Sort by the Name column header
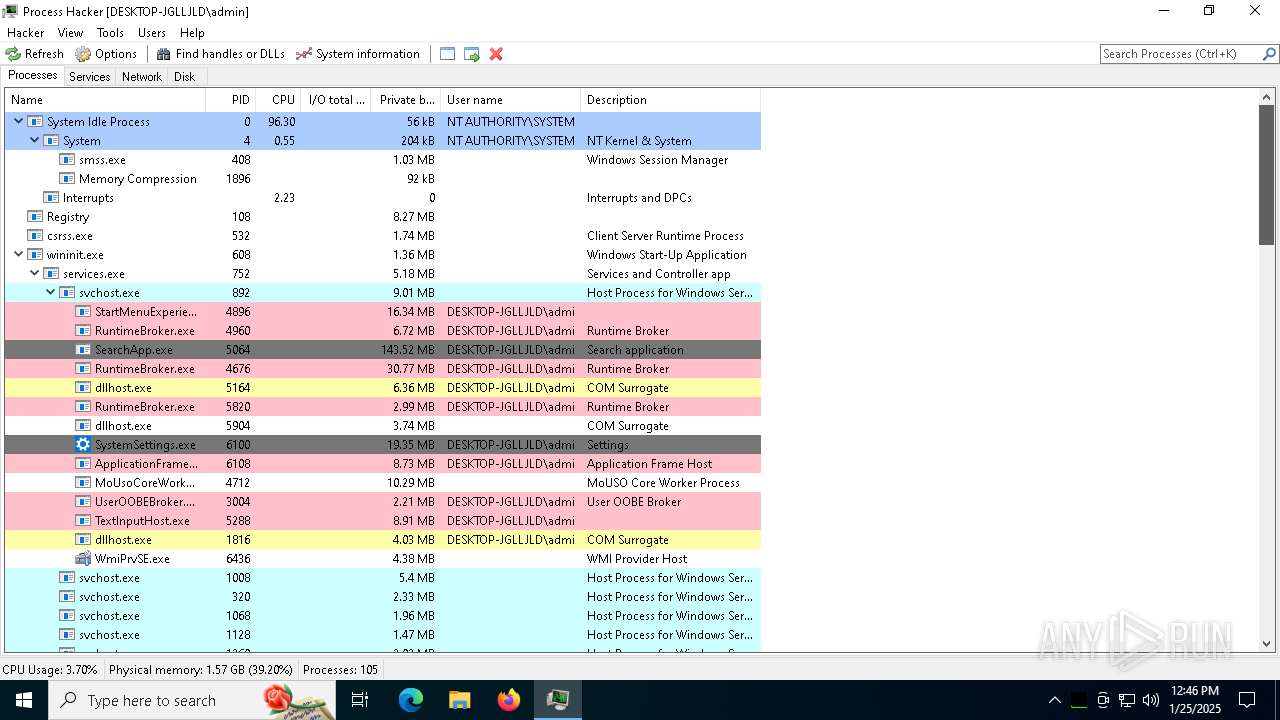 point(105,100)
